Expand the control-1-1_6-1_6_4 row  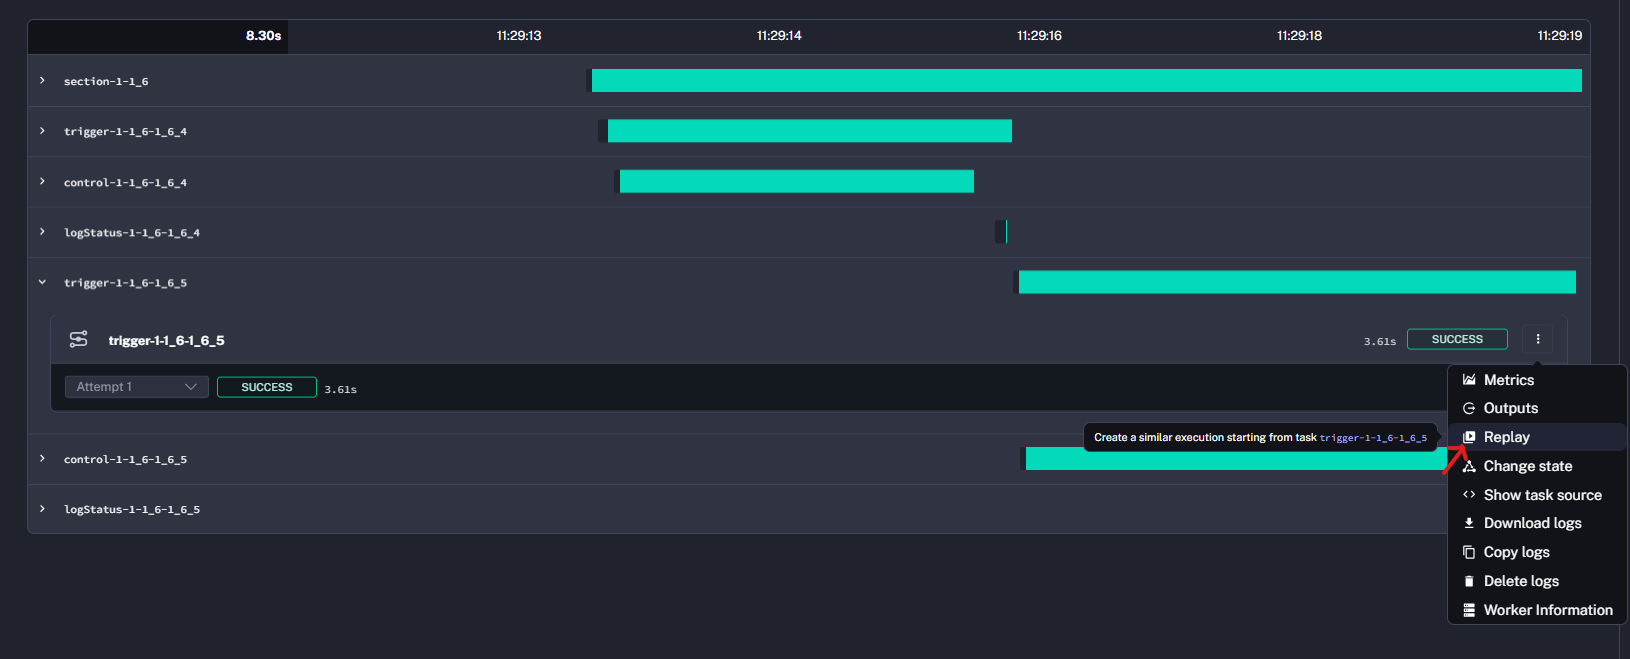pos(42,182)
